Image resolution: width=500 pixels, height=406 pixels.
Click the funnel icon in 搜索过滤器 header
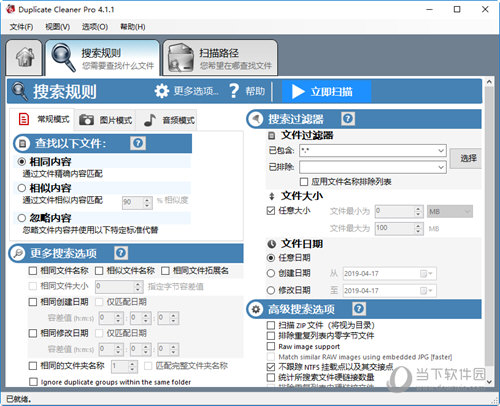[x=256, y=119]
